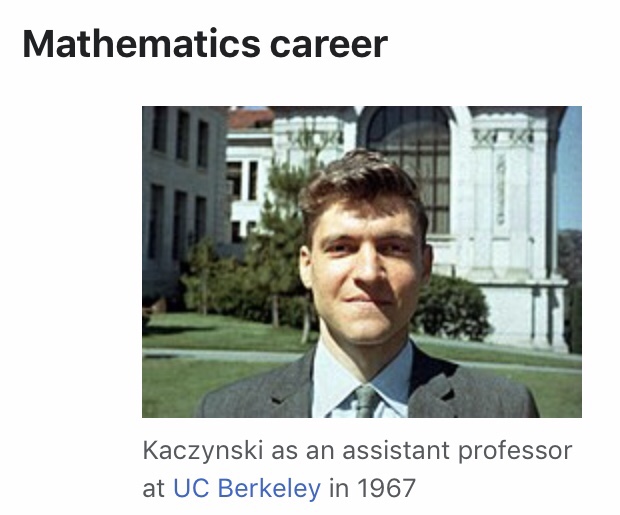Screen dimensions: 620x515
Task: Click the caption word at before UC Berkeley
Action: tap(155, 489)
